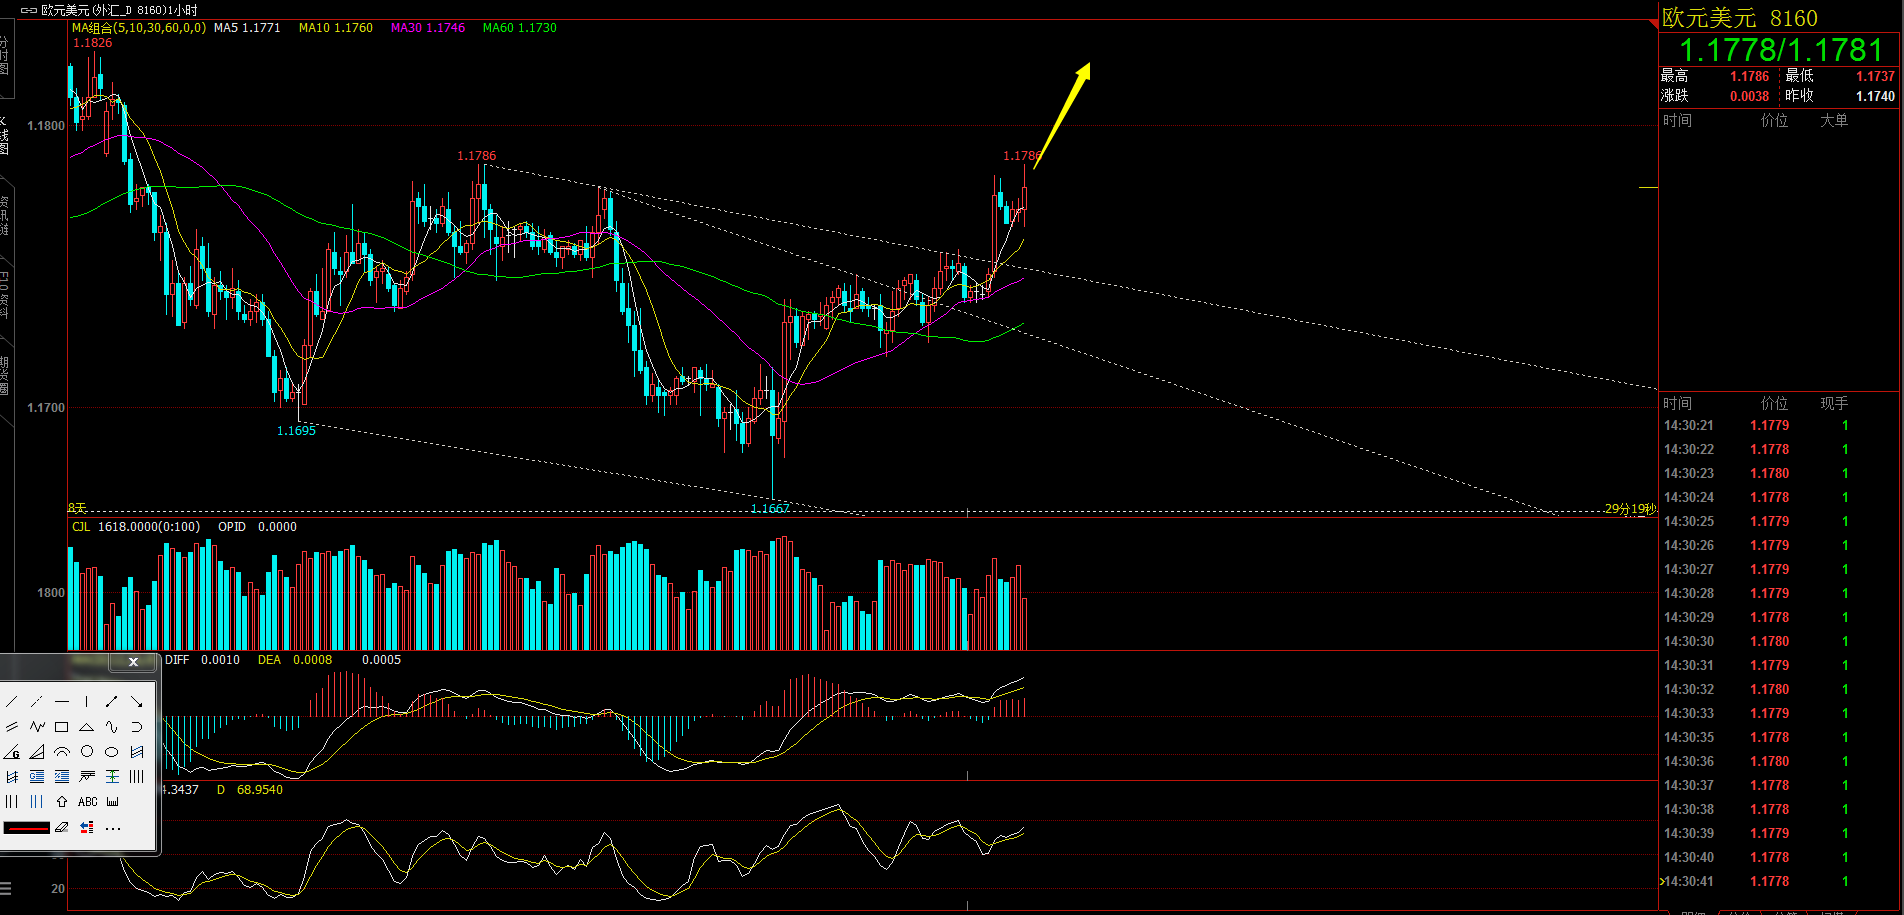Open the red line color swatch
1904x915 pixels.
[x=27, y=828]
